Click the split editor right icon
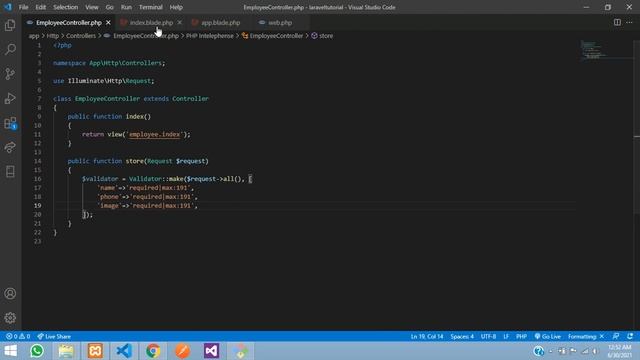 [x=617, y=22]
